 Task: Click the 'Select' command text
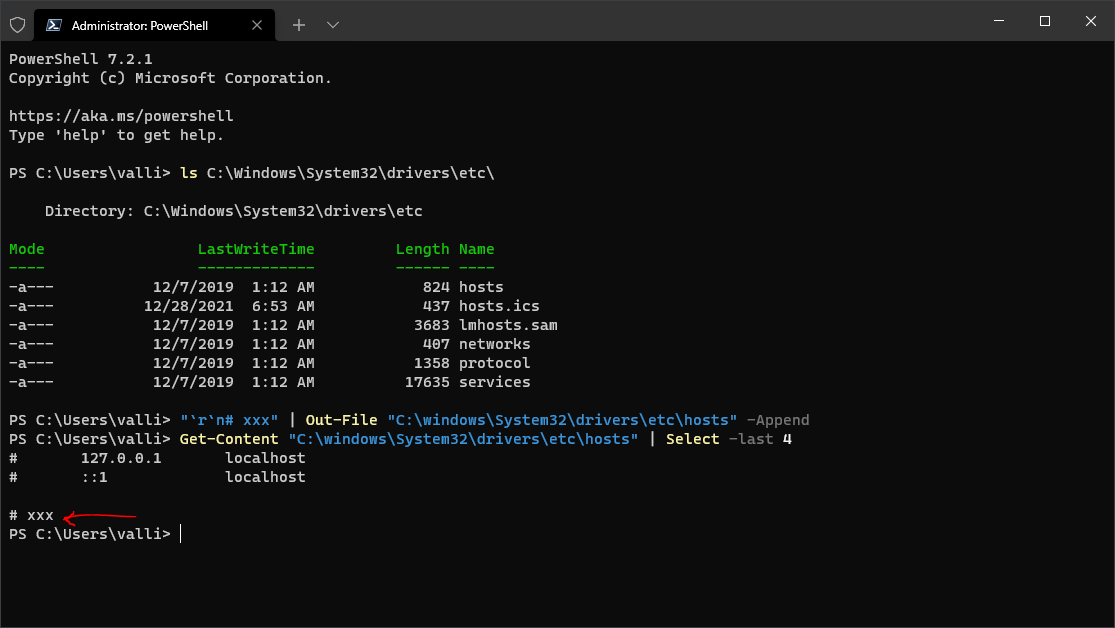click(x=693, y=439)
